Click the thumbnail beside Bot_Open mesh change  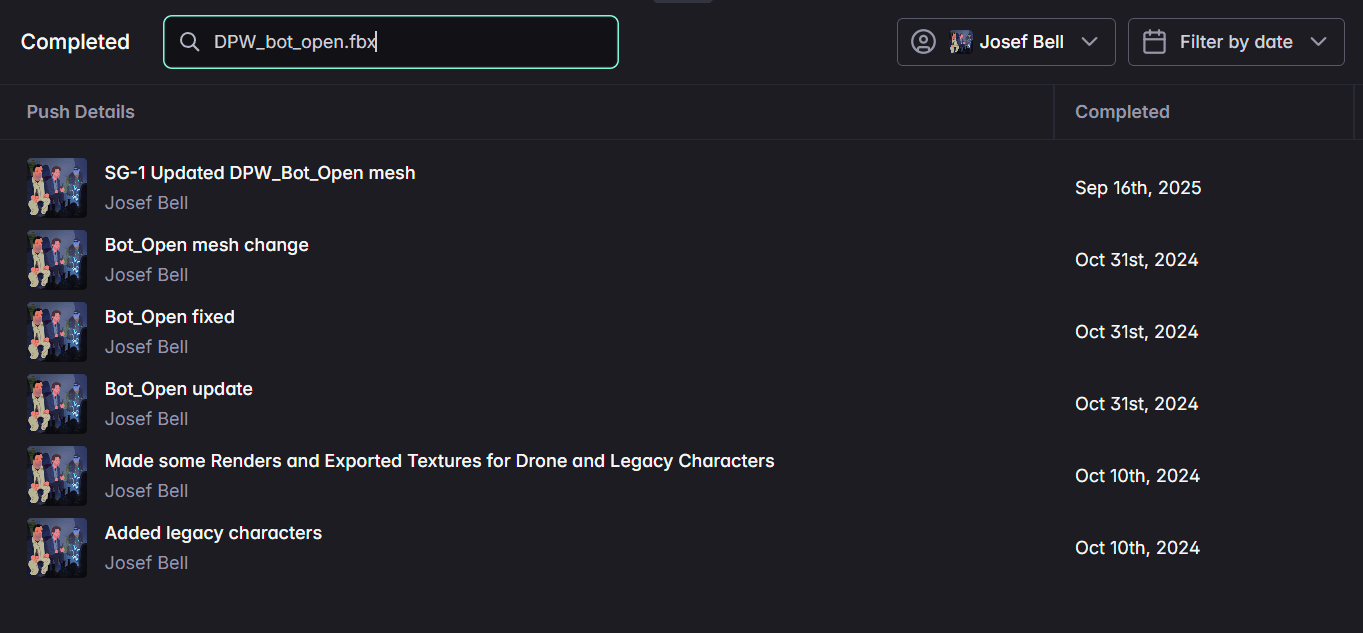[56, 259]
